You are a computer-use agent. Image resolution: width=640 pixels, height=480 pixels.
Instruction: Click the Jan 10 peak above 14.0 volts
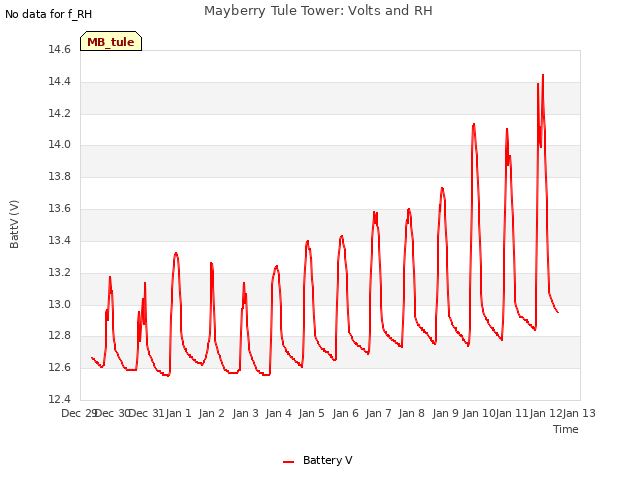click(x=474, y=124)
